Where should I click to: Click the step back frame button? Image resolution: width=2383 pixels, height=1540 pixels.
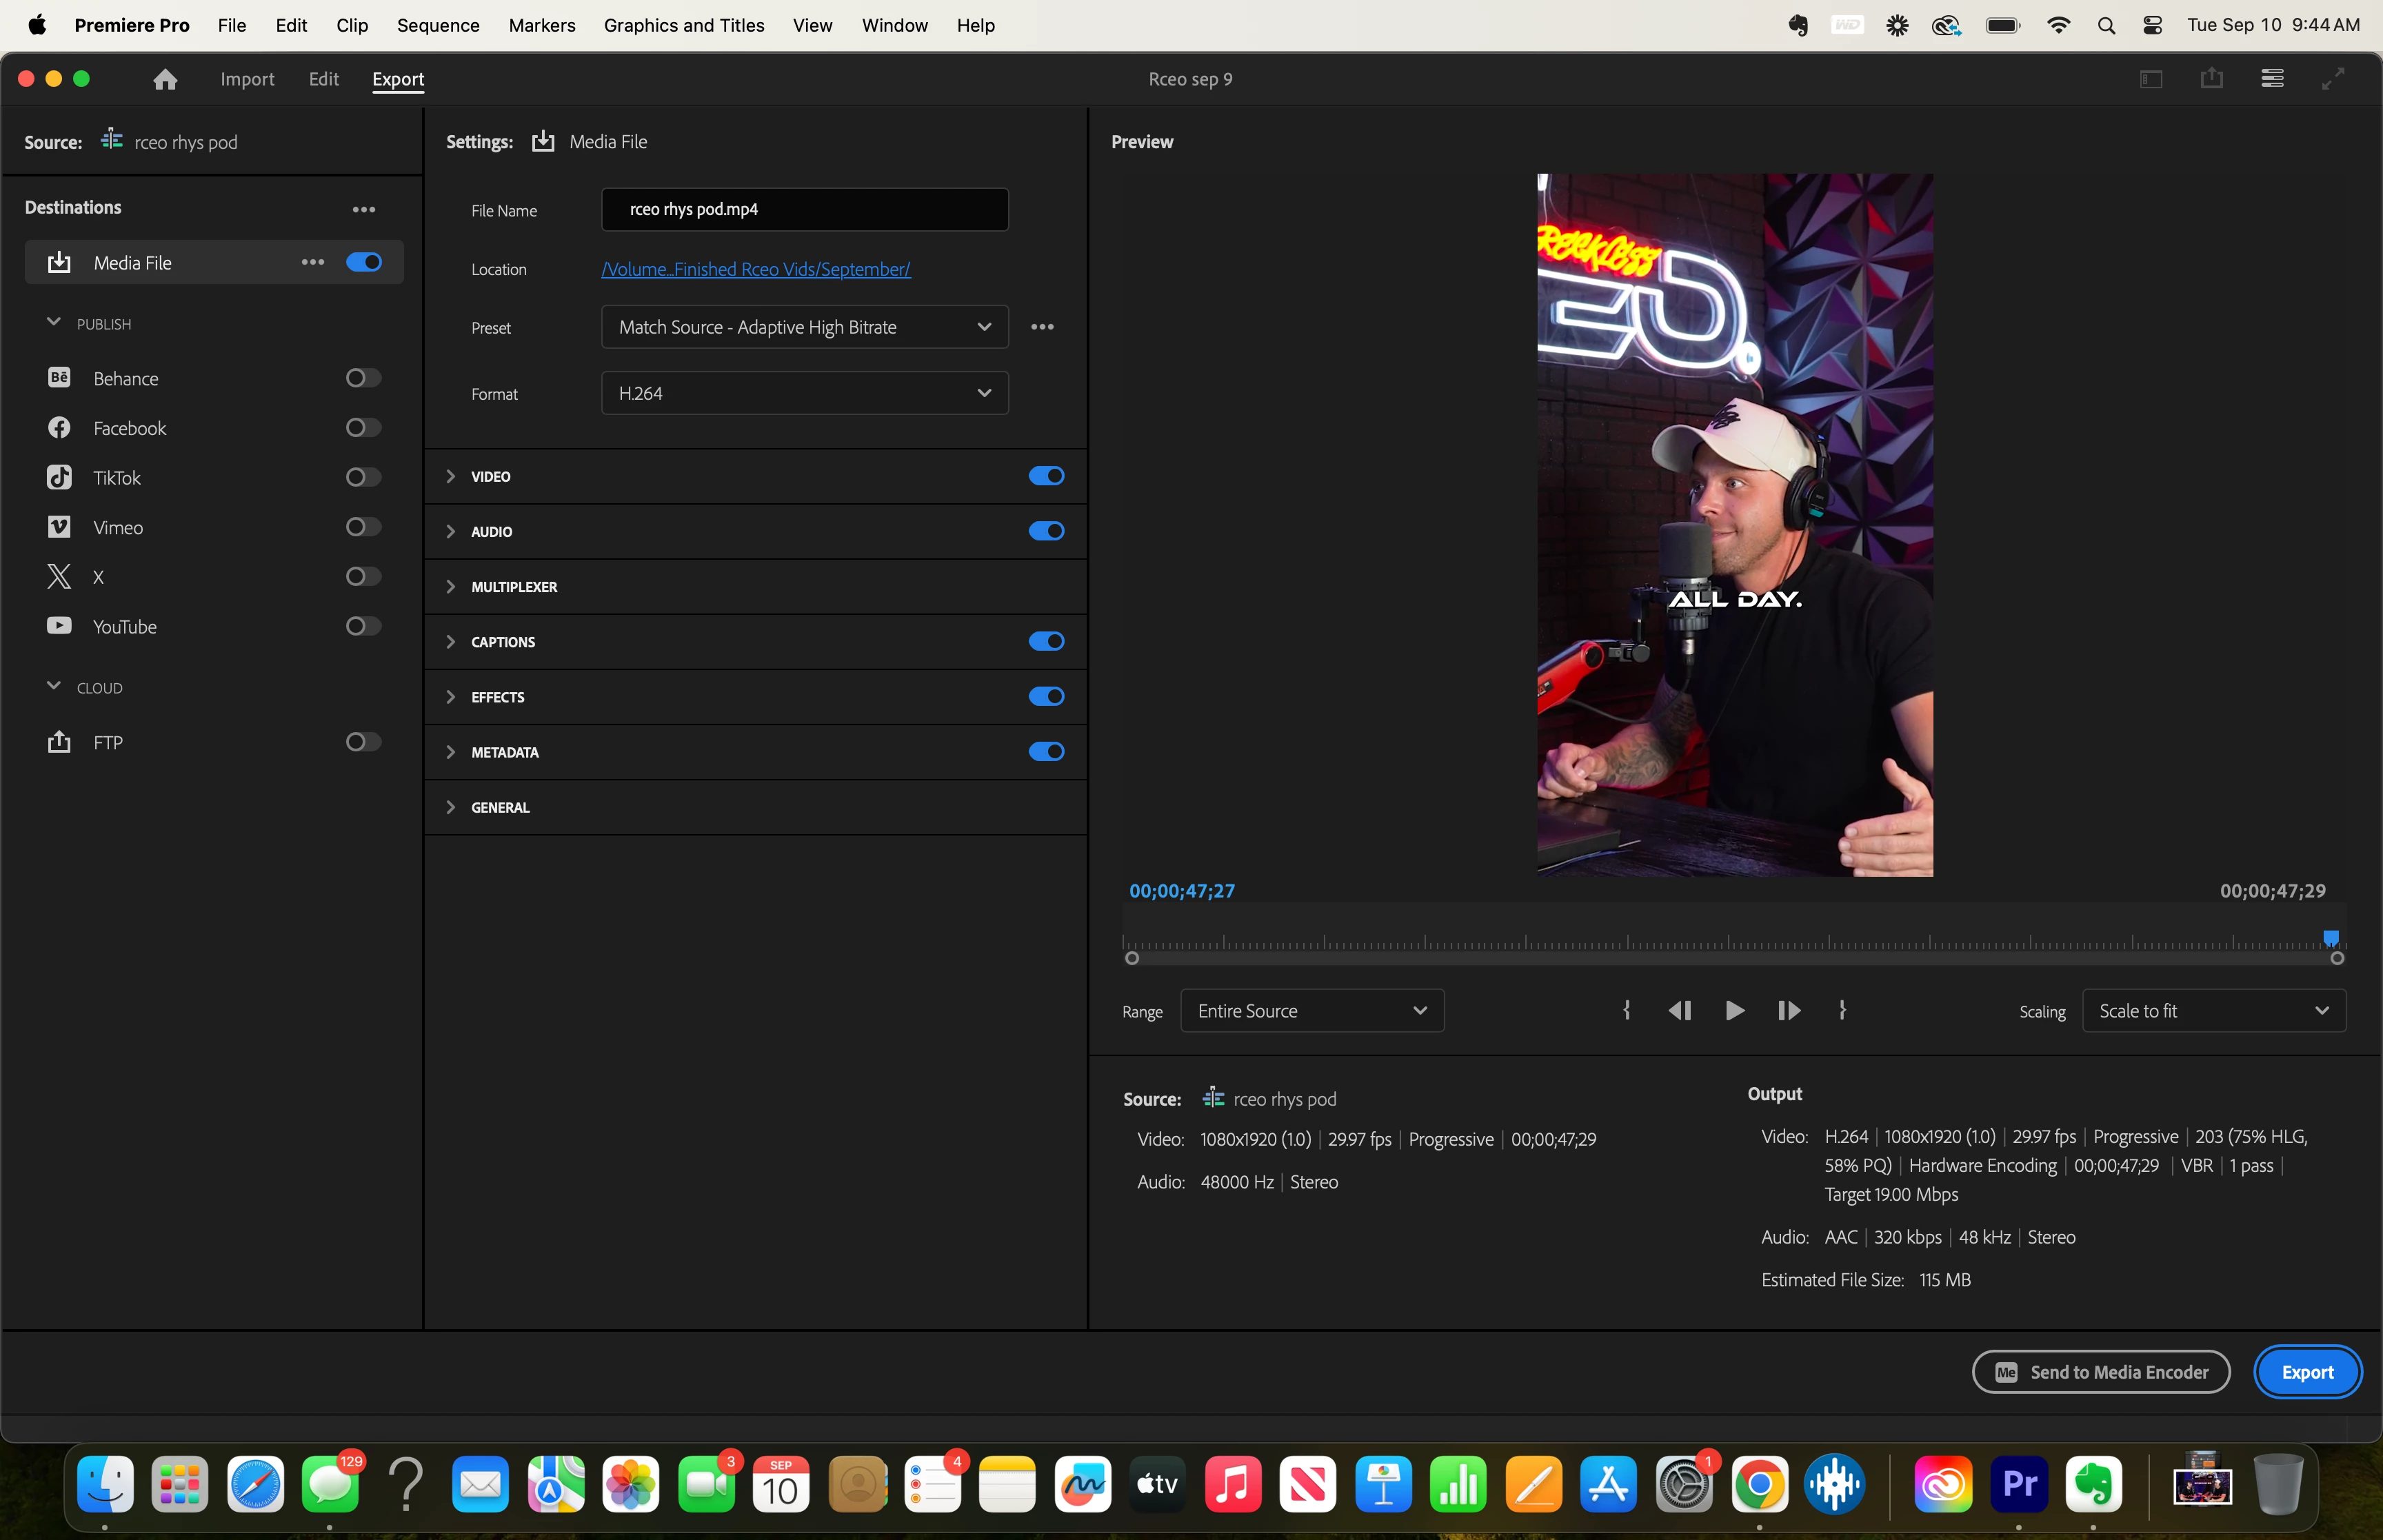[x=1680, y=1011]
